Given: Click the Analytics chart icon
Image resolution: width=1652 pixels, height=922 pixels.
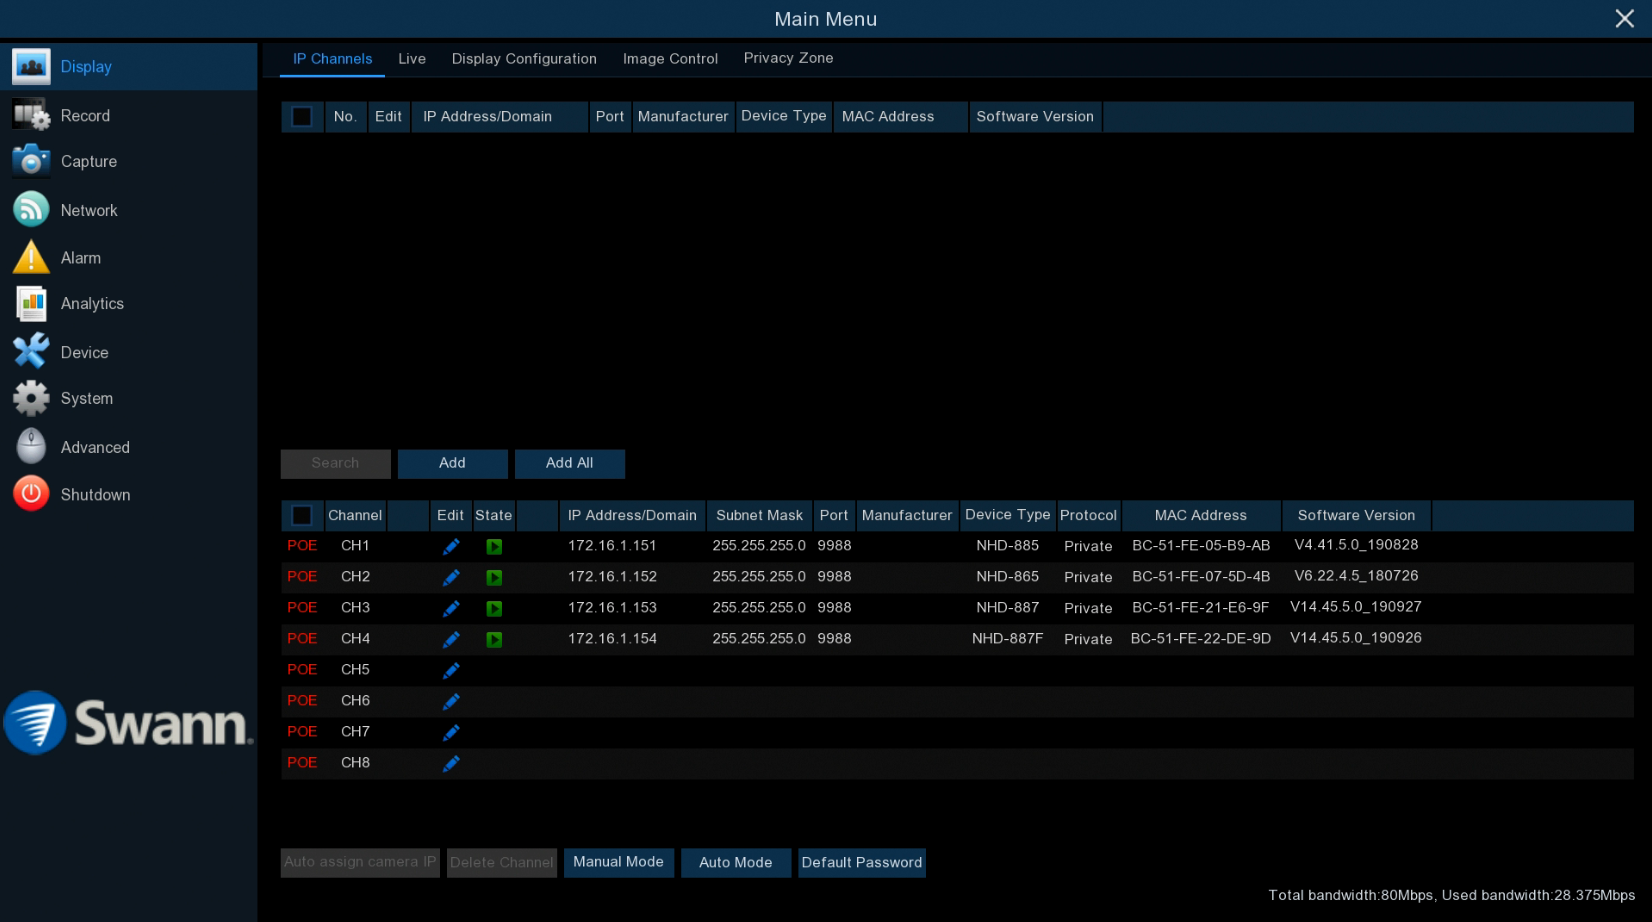Looking at the screenshot, I should click(31, 304).
